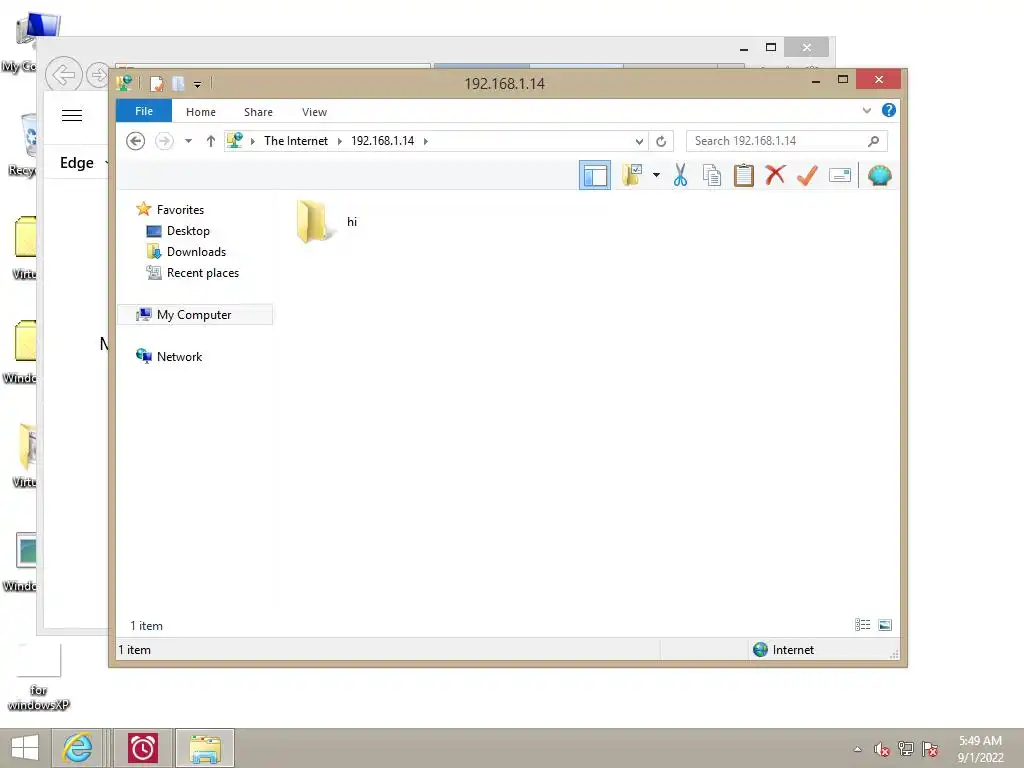Open the File ribbon tab
Screen dimensions: 1024x768
144,111
